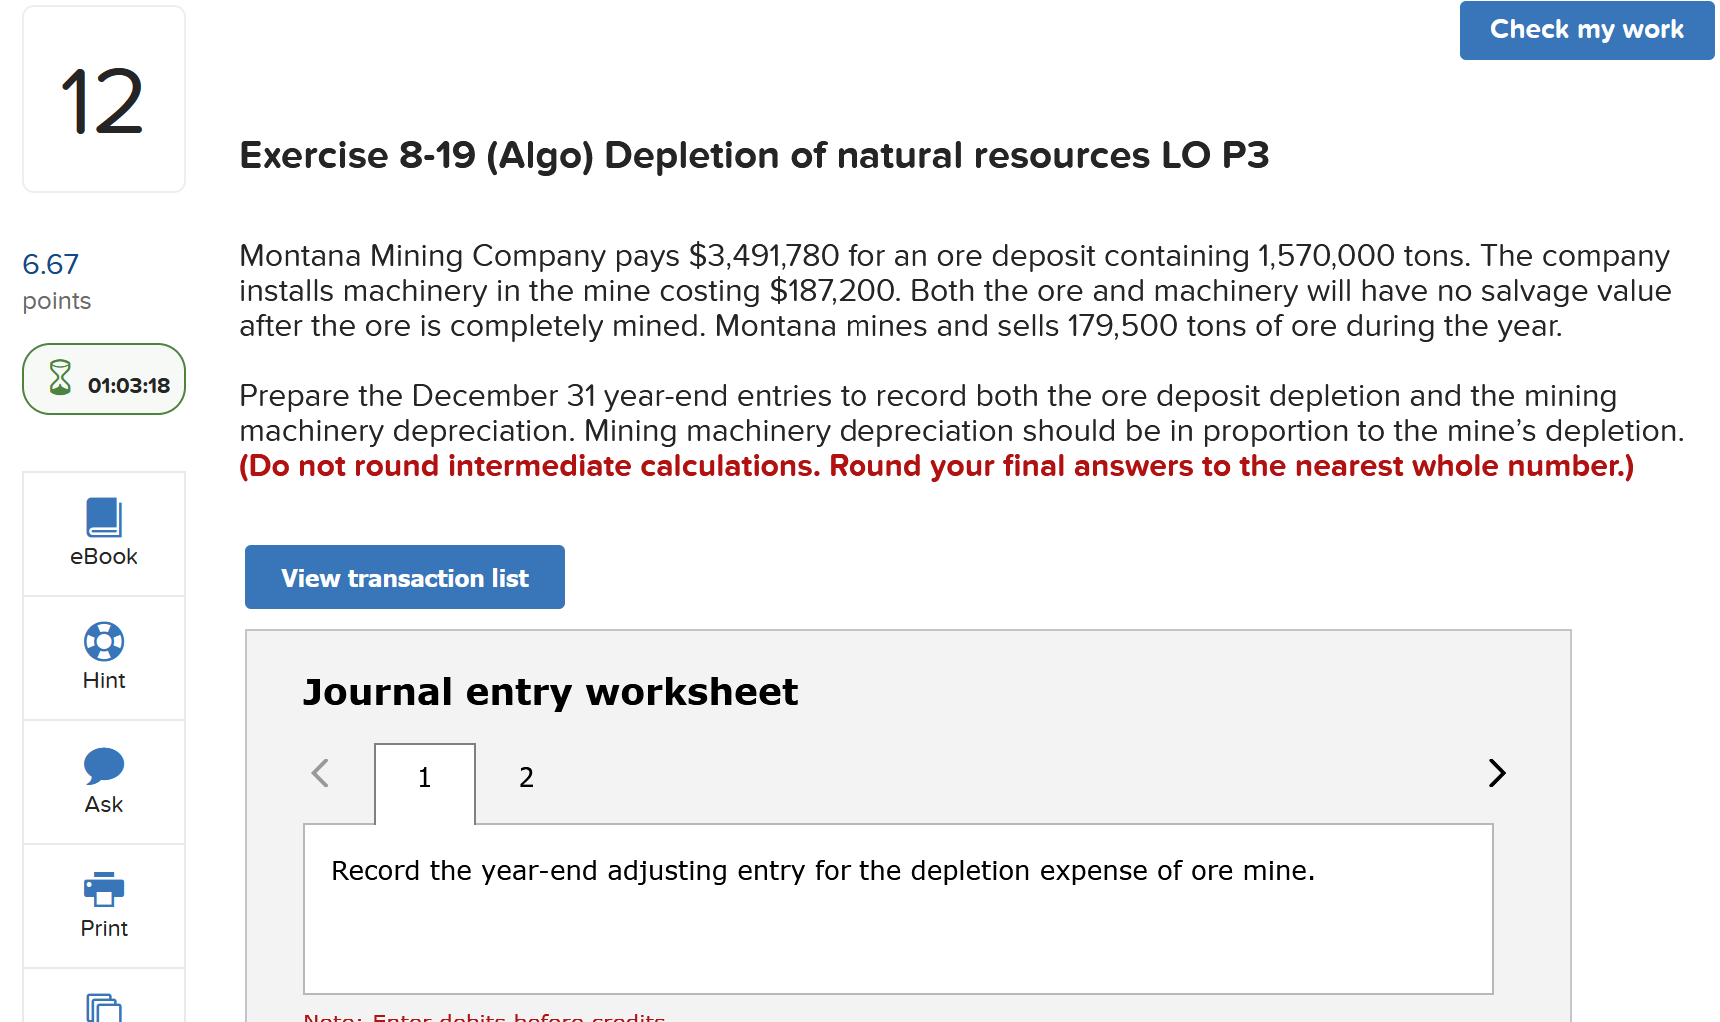Viewport: 1720px width, 1022px height.
Task: Click the 6.67 points label
Action: pyautogui.click(x=51, y=264)
